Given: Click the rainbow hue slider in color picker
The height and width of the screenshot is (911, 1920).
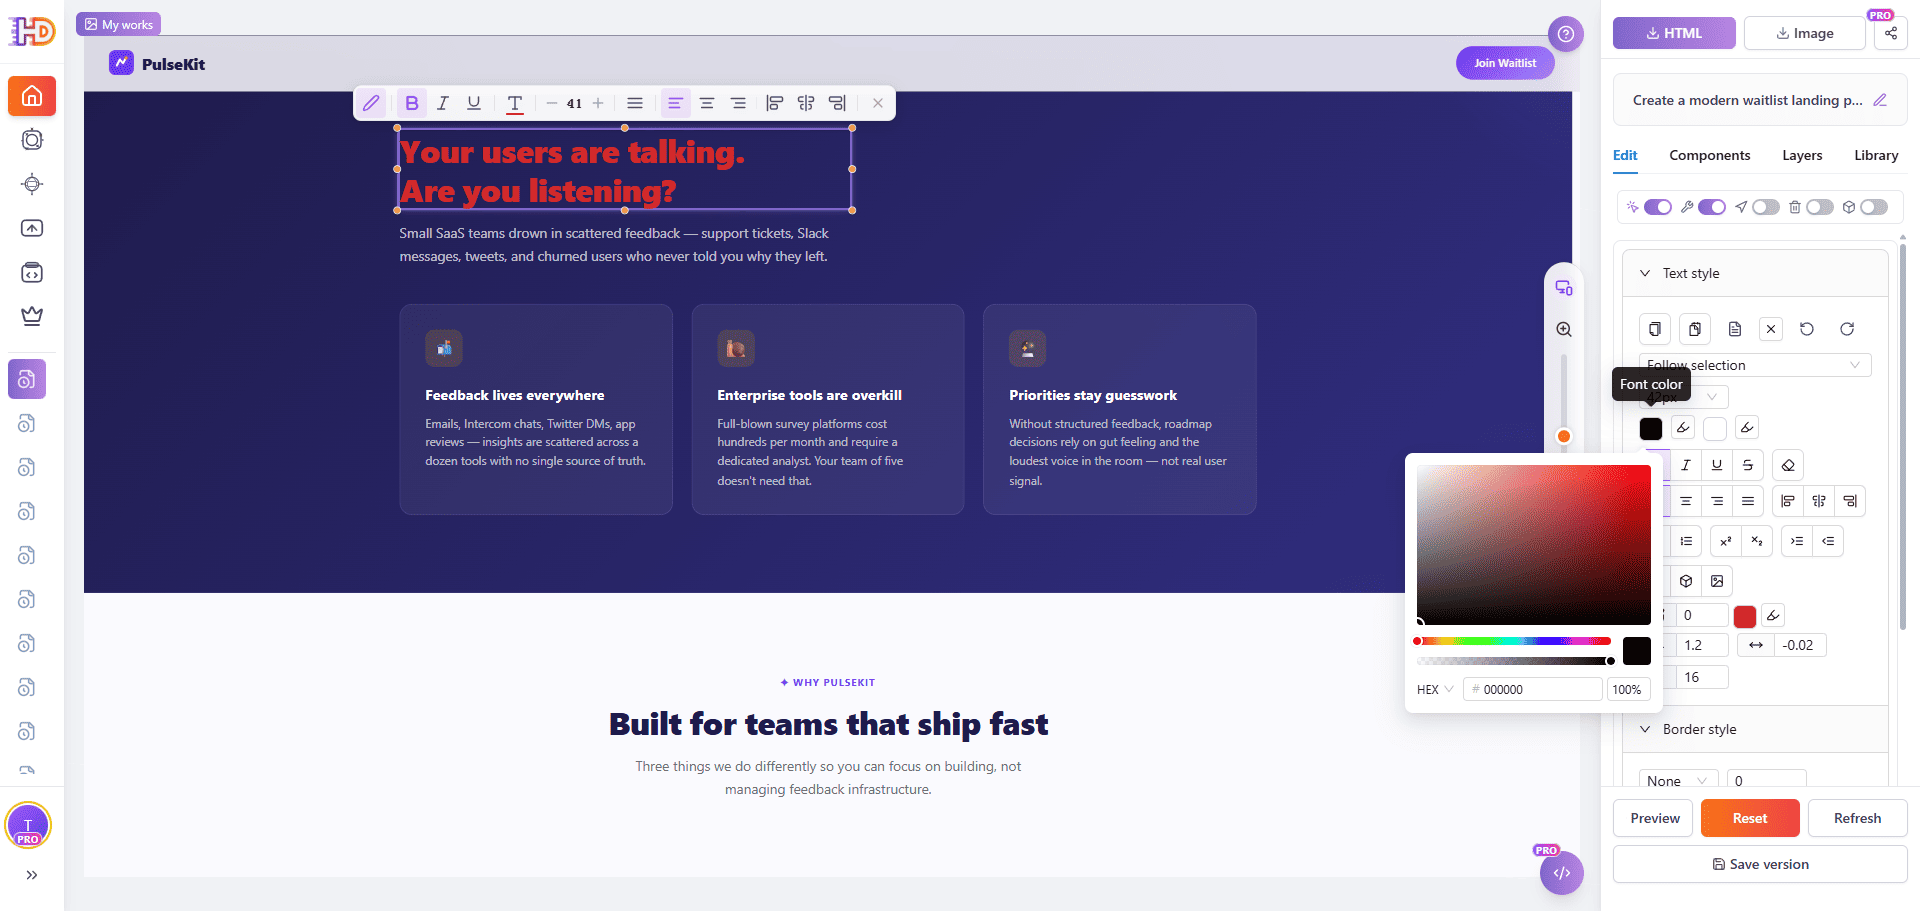Looking at the screenshot, I should click(1514, 641).
